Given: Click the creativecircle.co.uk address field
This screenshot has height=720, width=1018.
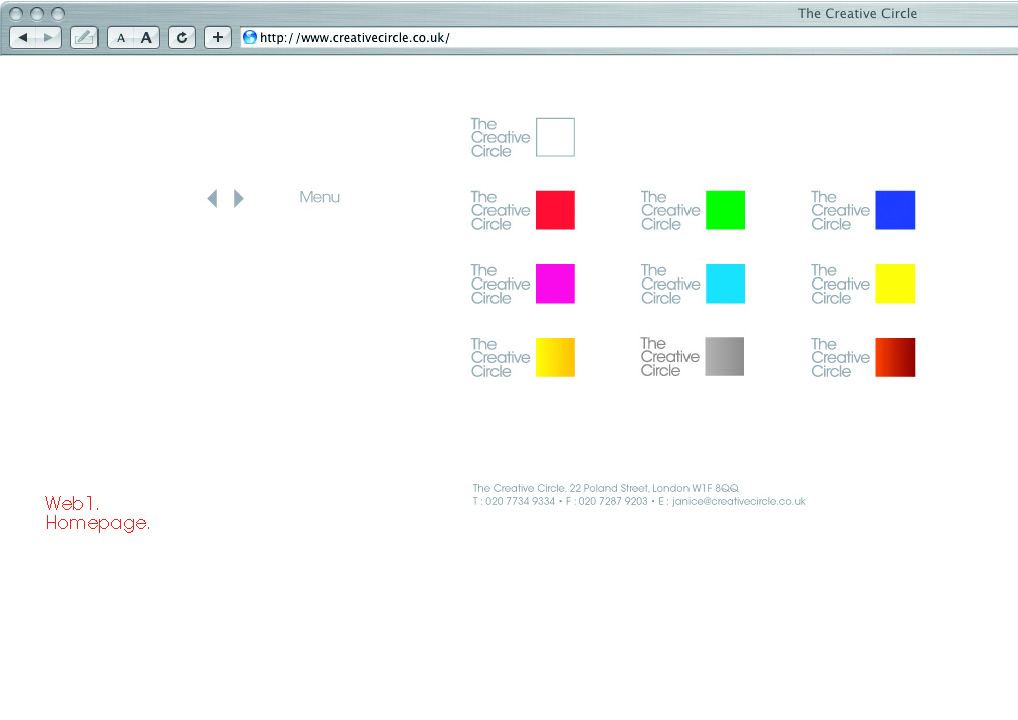Looking at the screenshot, I should [x=600, y=38].
